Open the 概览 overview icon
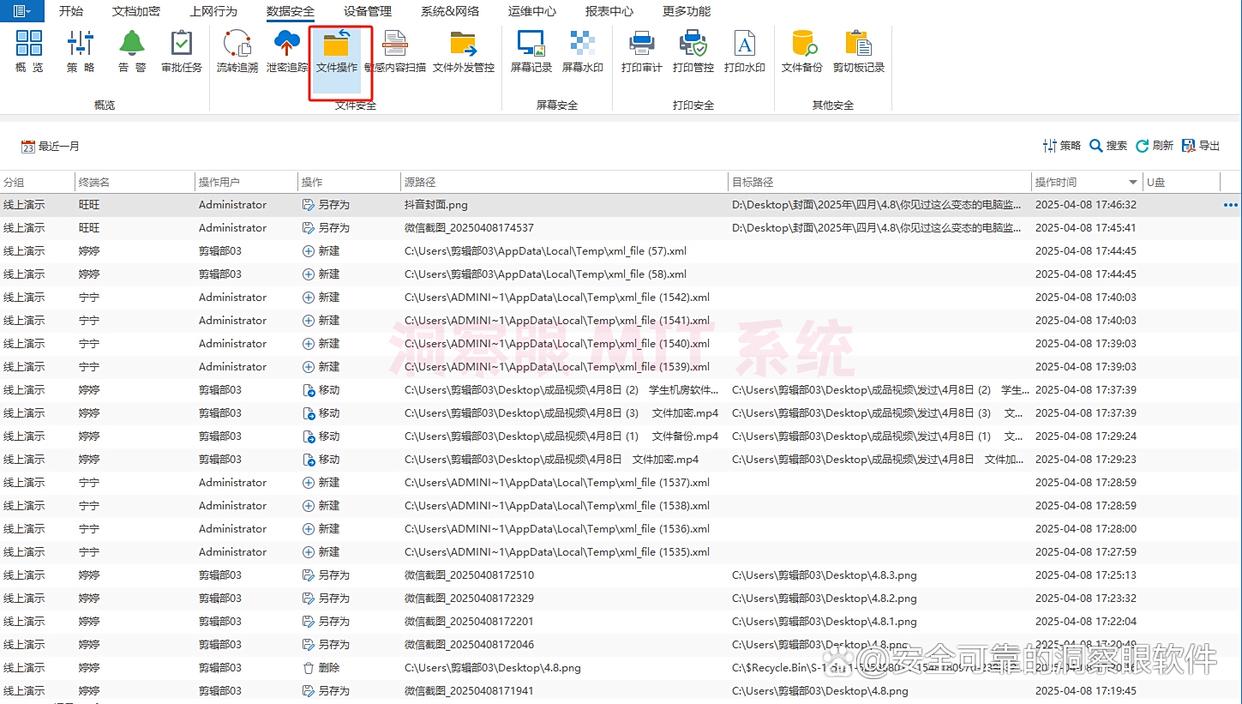The width and height of the screenshot is (1242, 704). click(30, 50)
